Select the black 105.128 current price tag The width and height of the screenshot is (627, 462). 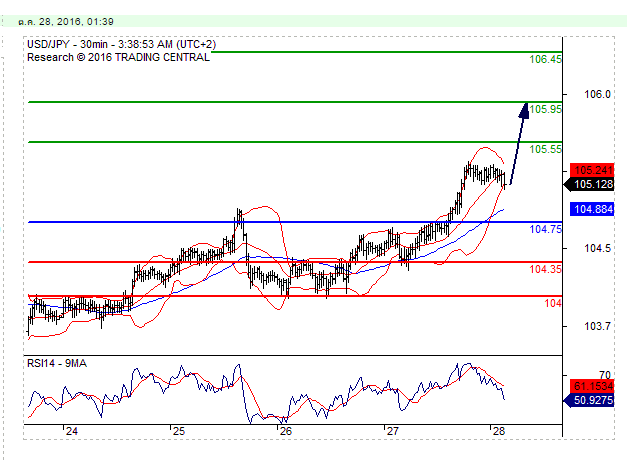pyautogui.click(x=589, y=184)
